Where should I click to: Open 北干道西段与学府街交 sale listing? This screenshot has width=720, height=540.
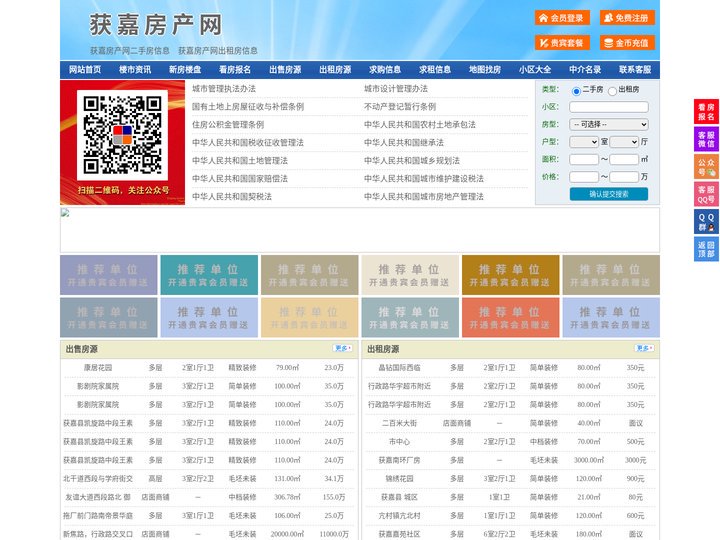(x=98, y=478)
